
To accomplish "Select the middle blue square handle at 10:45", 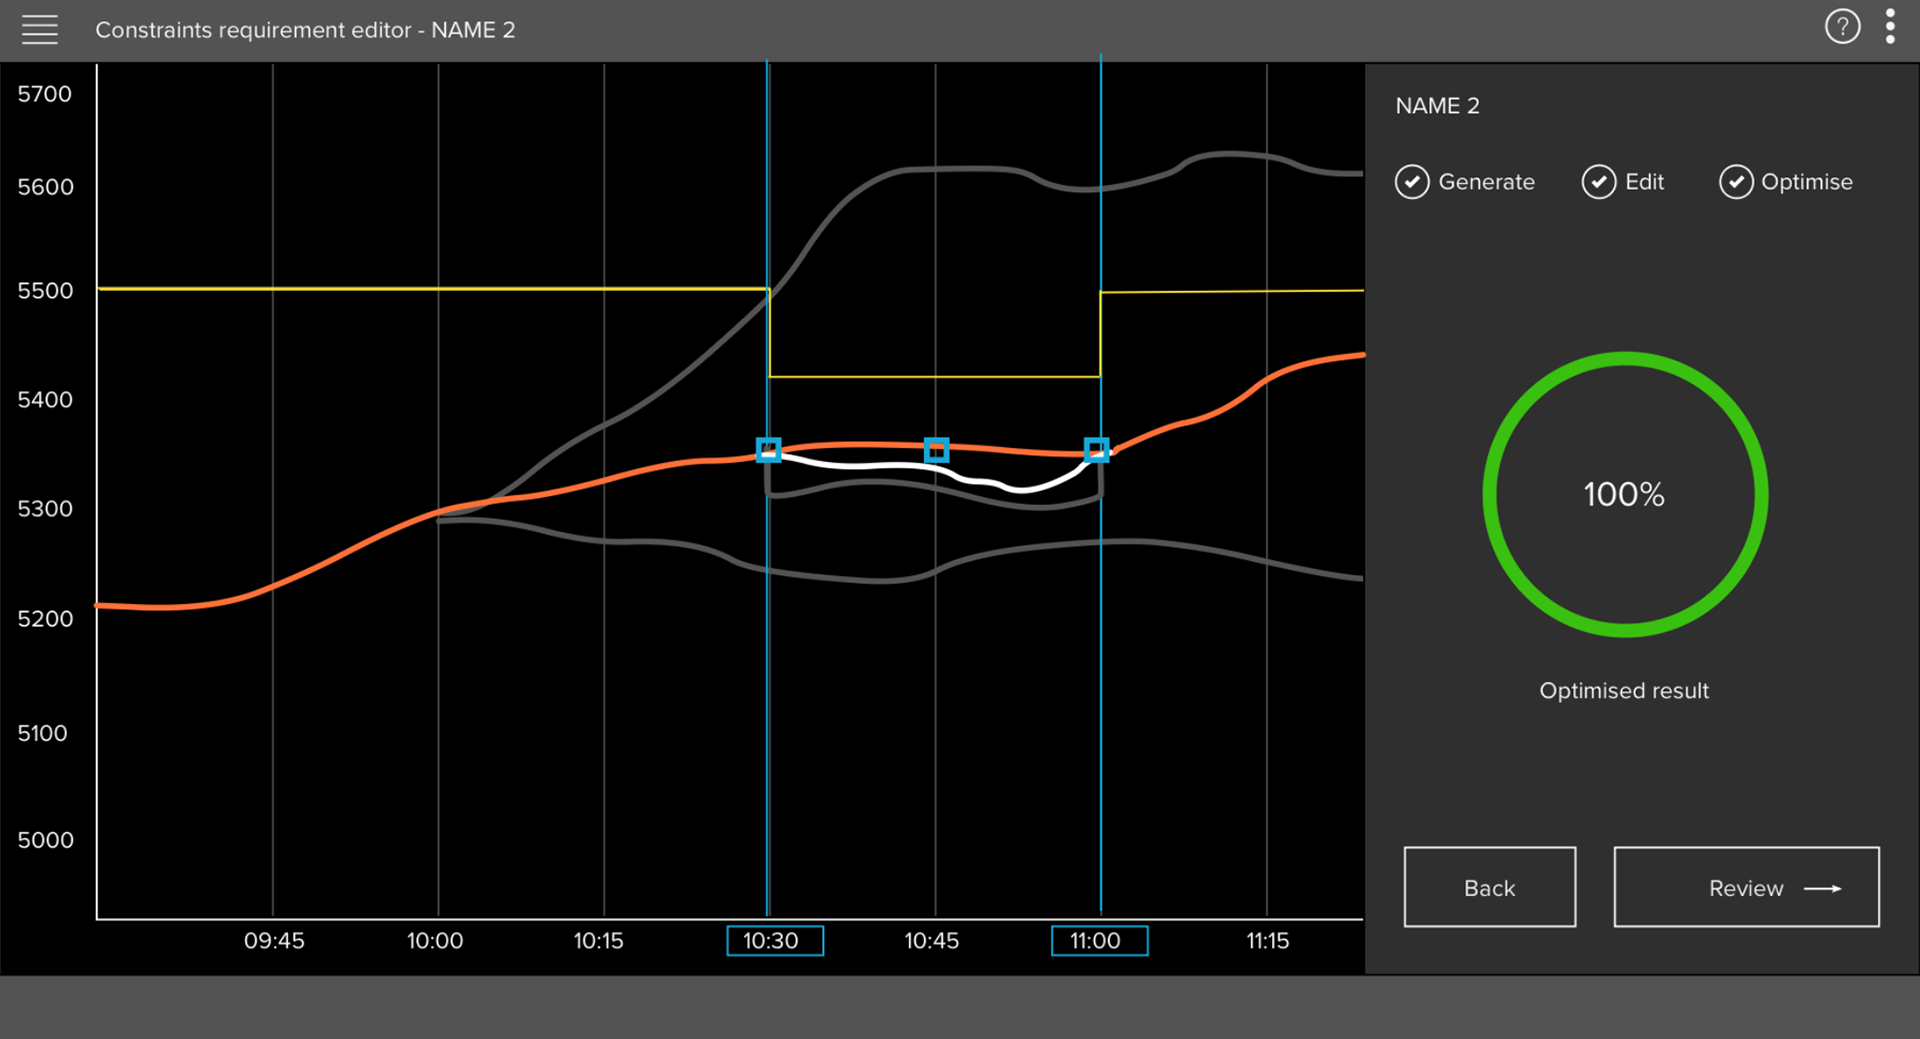I will pyautogui.click(x=936, y=450).
